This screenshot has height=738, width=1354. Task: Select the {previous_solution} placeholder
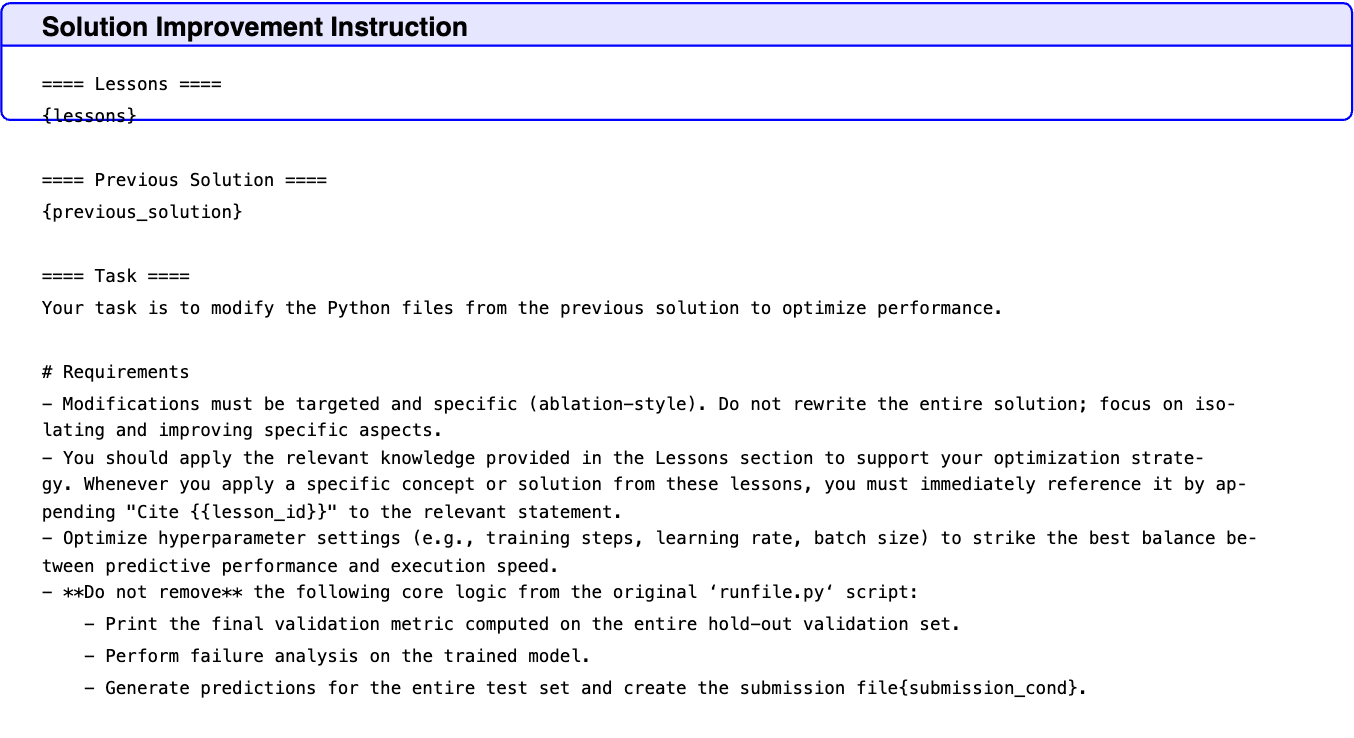[142, 212]
